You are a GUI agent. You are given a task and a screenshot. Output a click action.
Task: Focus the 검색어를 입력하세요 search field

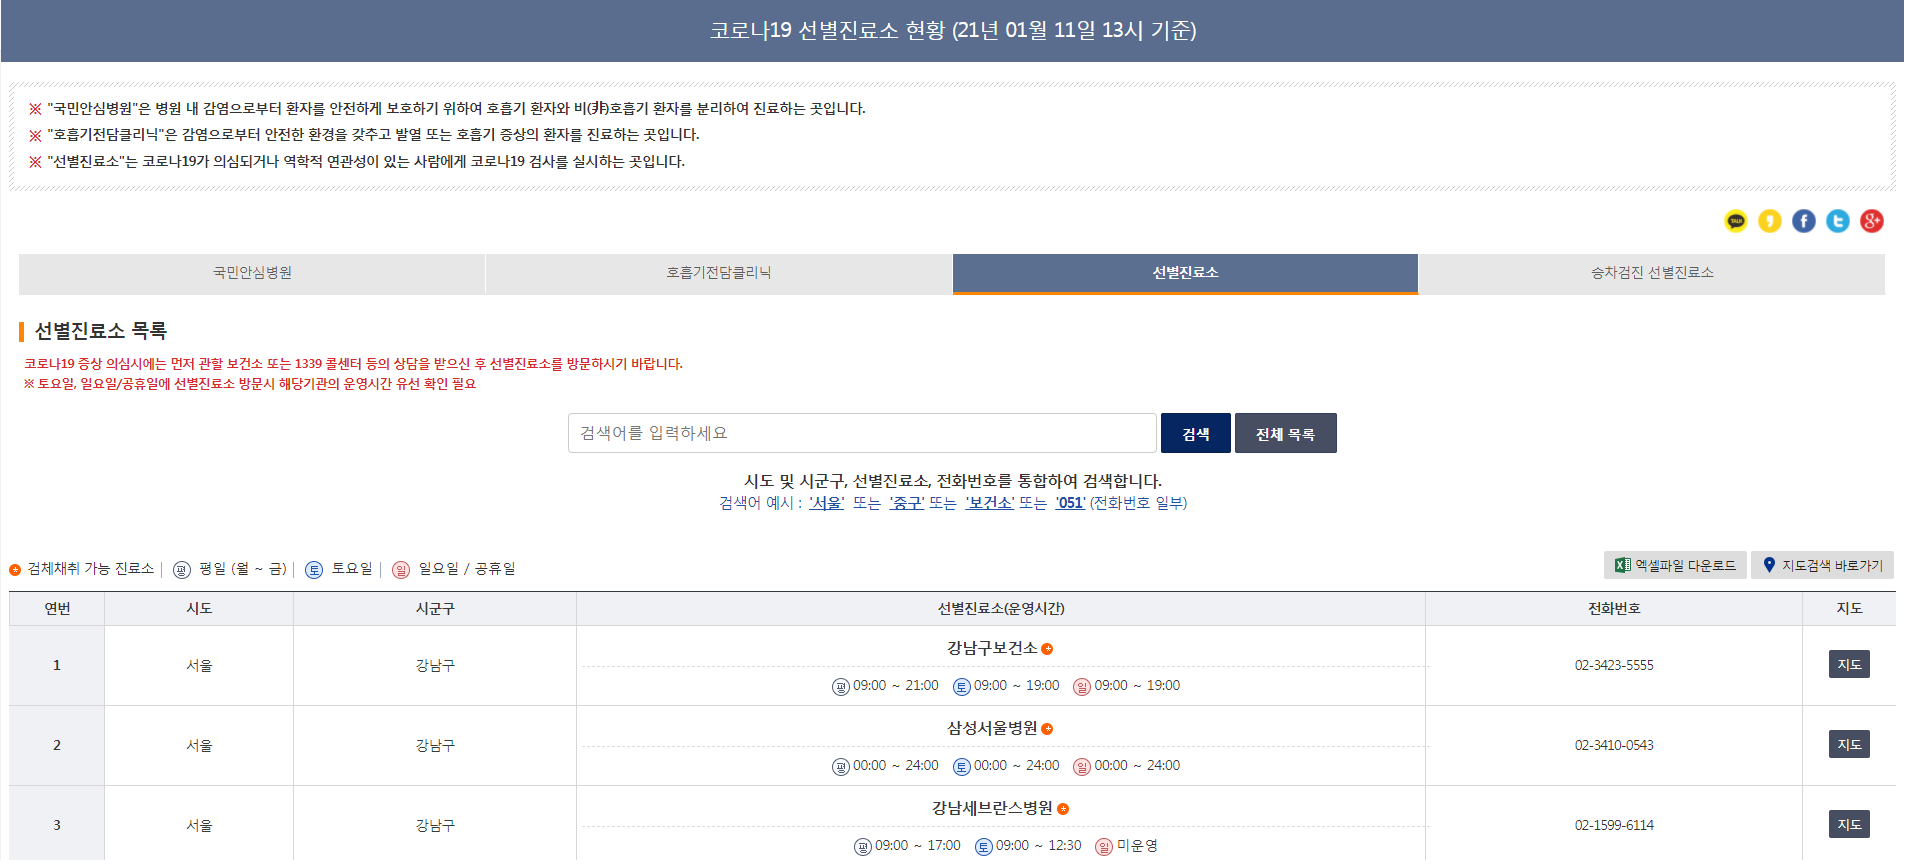coord(862,434)
